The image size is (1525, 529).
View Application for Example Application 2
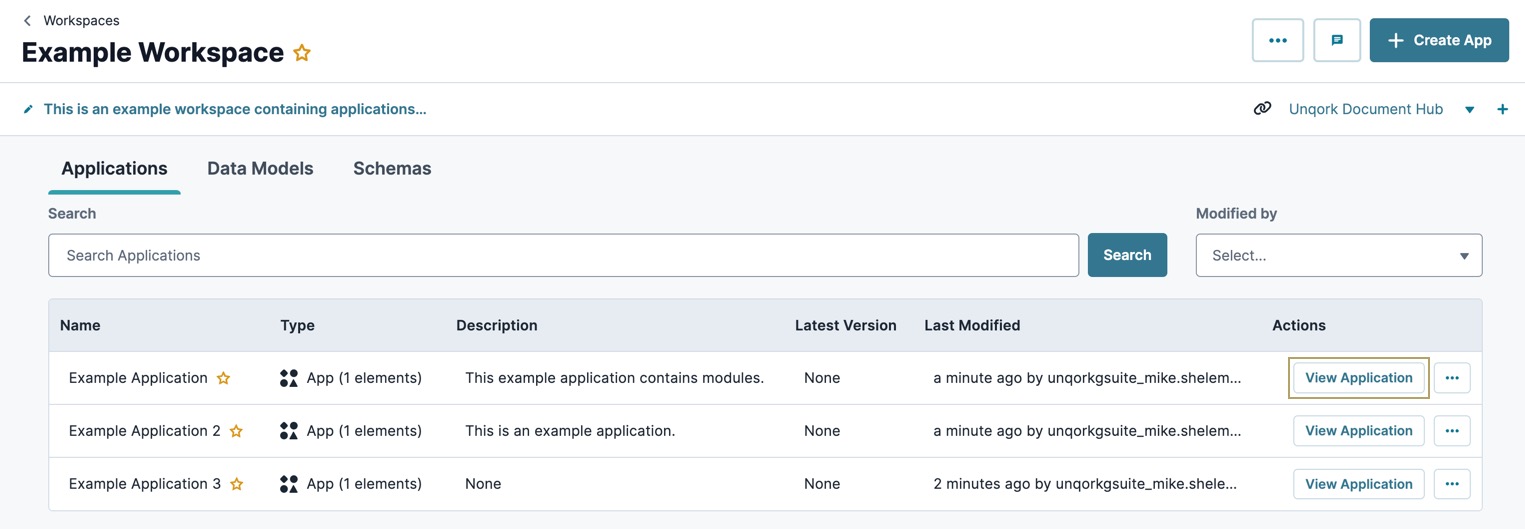1359,431
